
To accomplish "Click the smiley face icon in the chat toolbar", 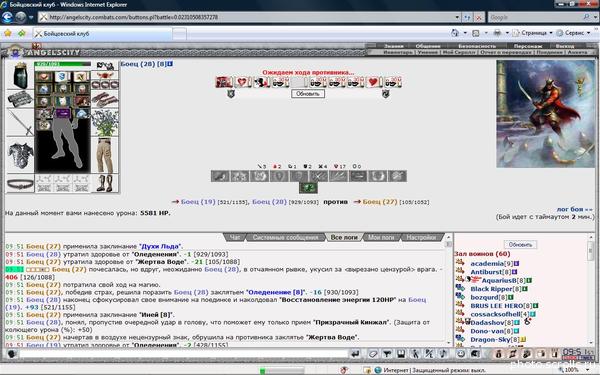I will click(461, 354).
